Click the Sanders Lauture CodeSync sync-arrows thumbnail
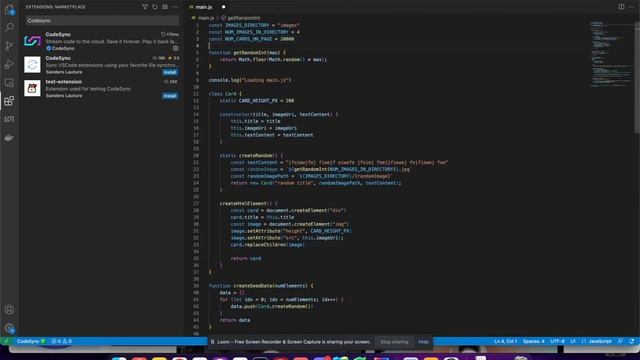 [32, 64]
